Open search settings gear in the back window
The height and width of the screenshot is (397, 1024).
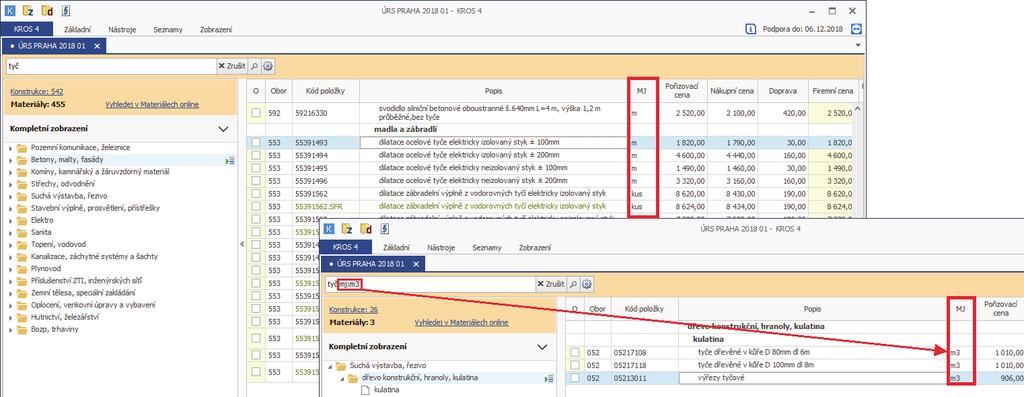pos(267,66)
